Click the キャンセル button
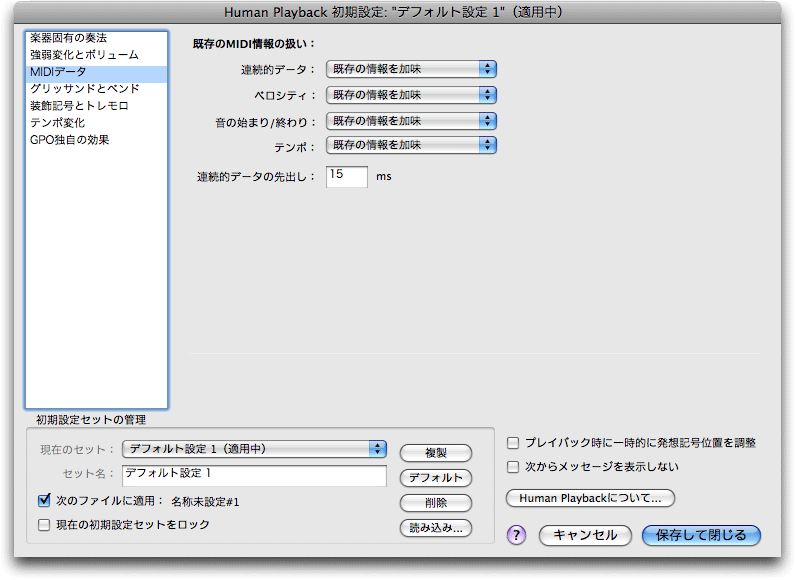 [x=585, y=535]
